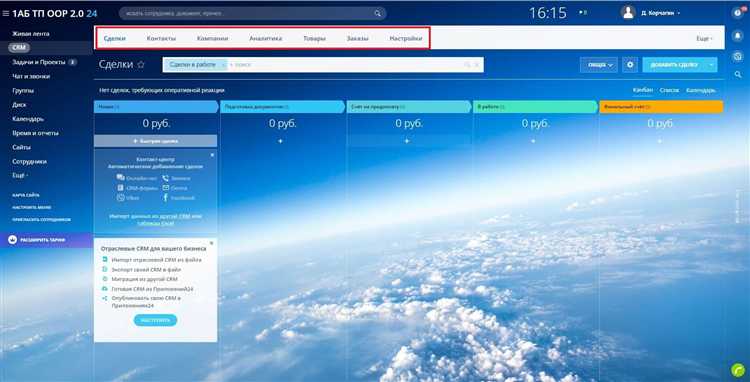
Task: Close the Контакт-центр panel
Action: coord(212,155)
